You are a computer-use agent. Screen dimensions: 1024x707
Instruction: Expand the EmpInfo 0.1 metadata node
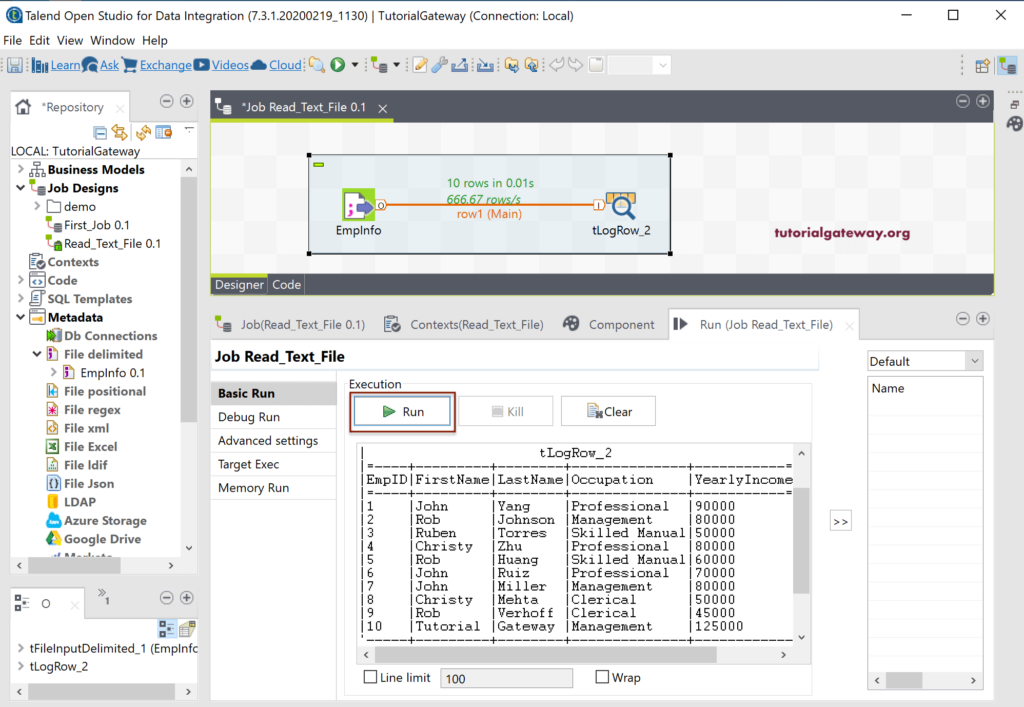click(54, 372)
